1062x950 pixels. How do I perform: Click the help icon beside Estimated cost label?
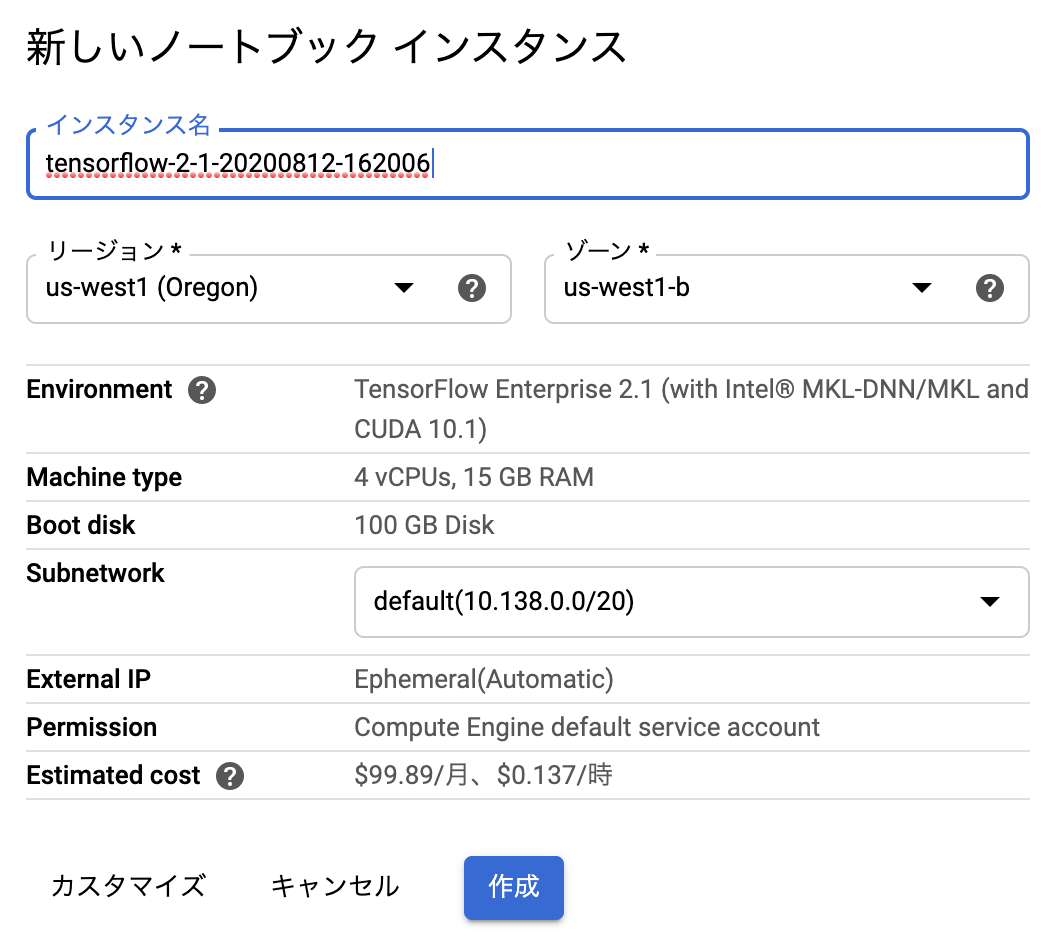pyautogui.click(x=229, y=775)
